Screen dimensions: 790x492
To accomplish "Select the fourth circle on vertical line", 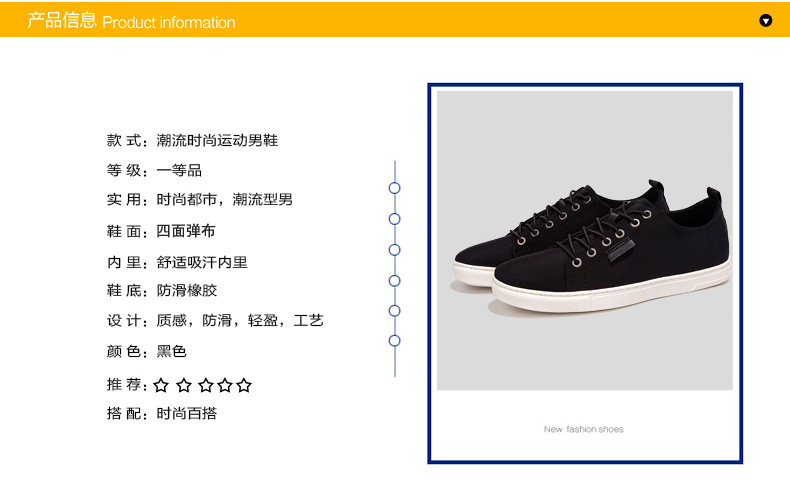I will point(394,280).
